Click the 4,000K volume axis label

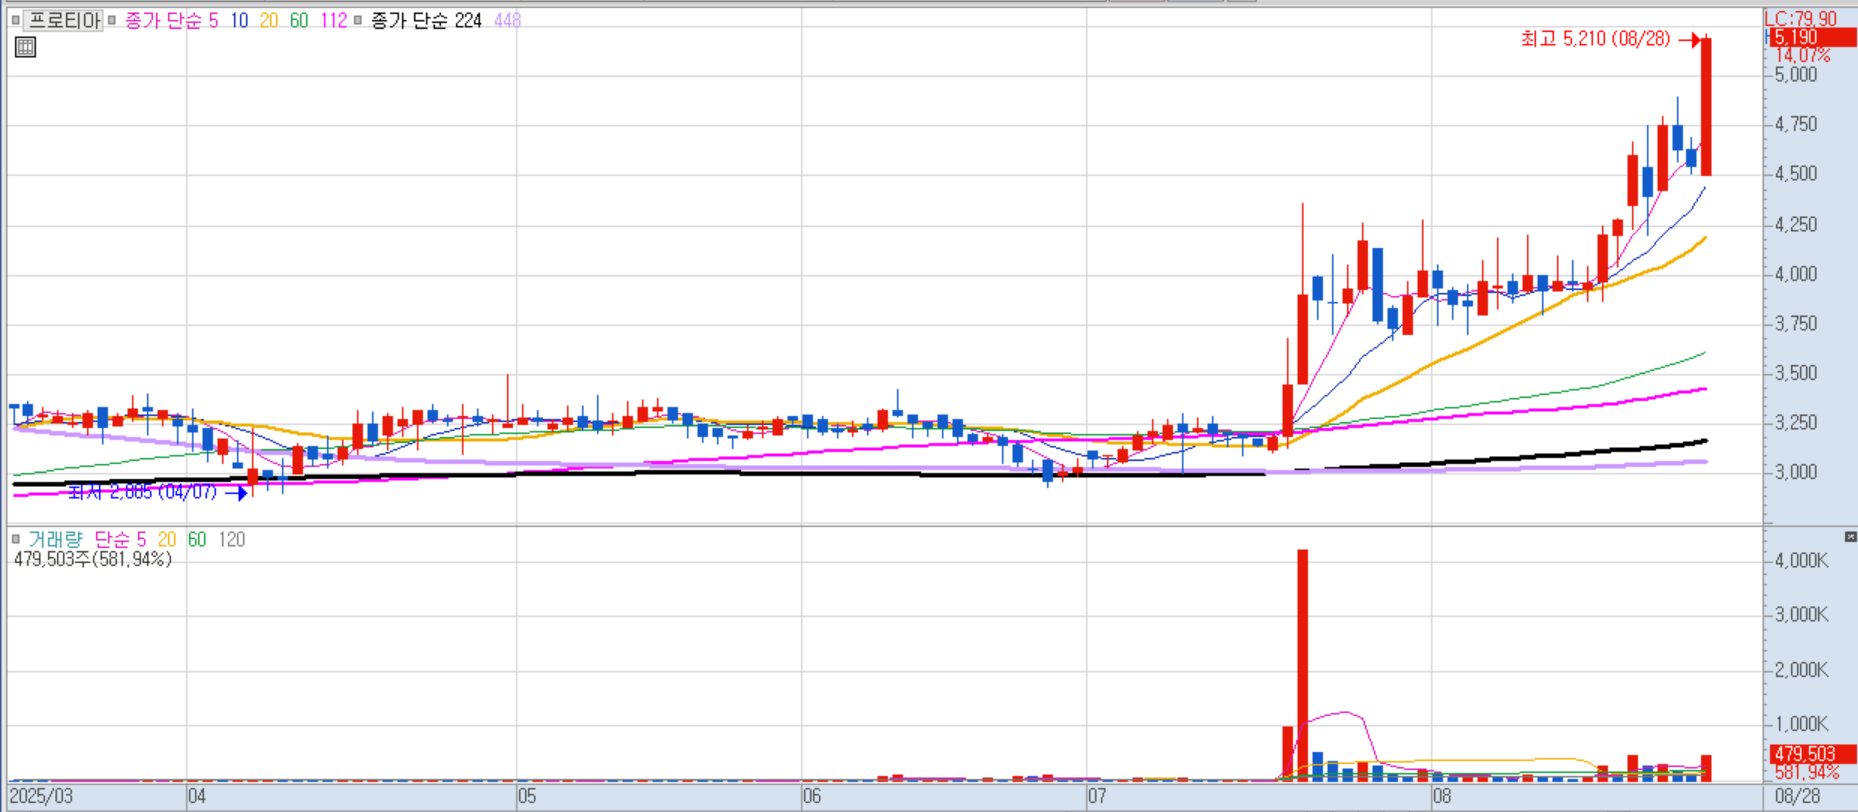(x=1801, y=560)
